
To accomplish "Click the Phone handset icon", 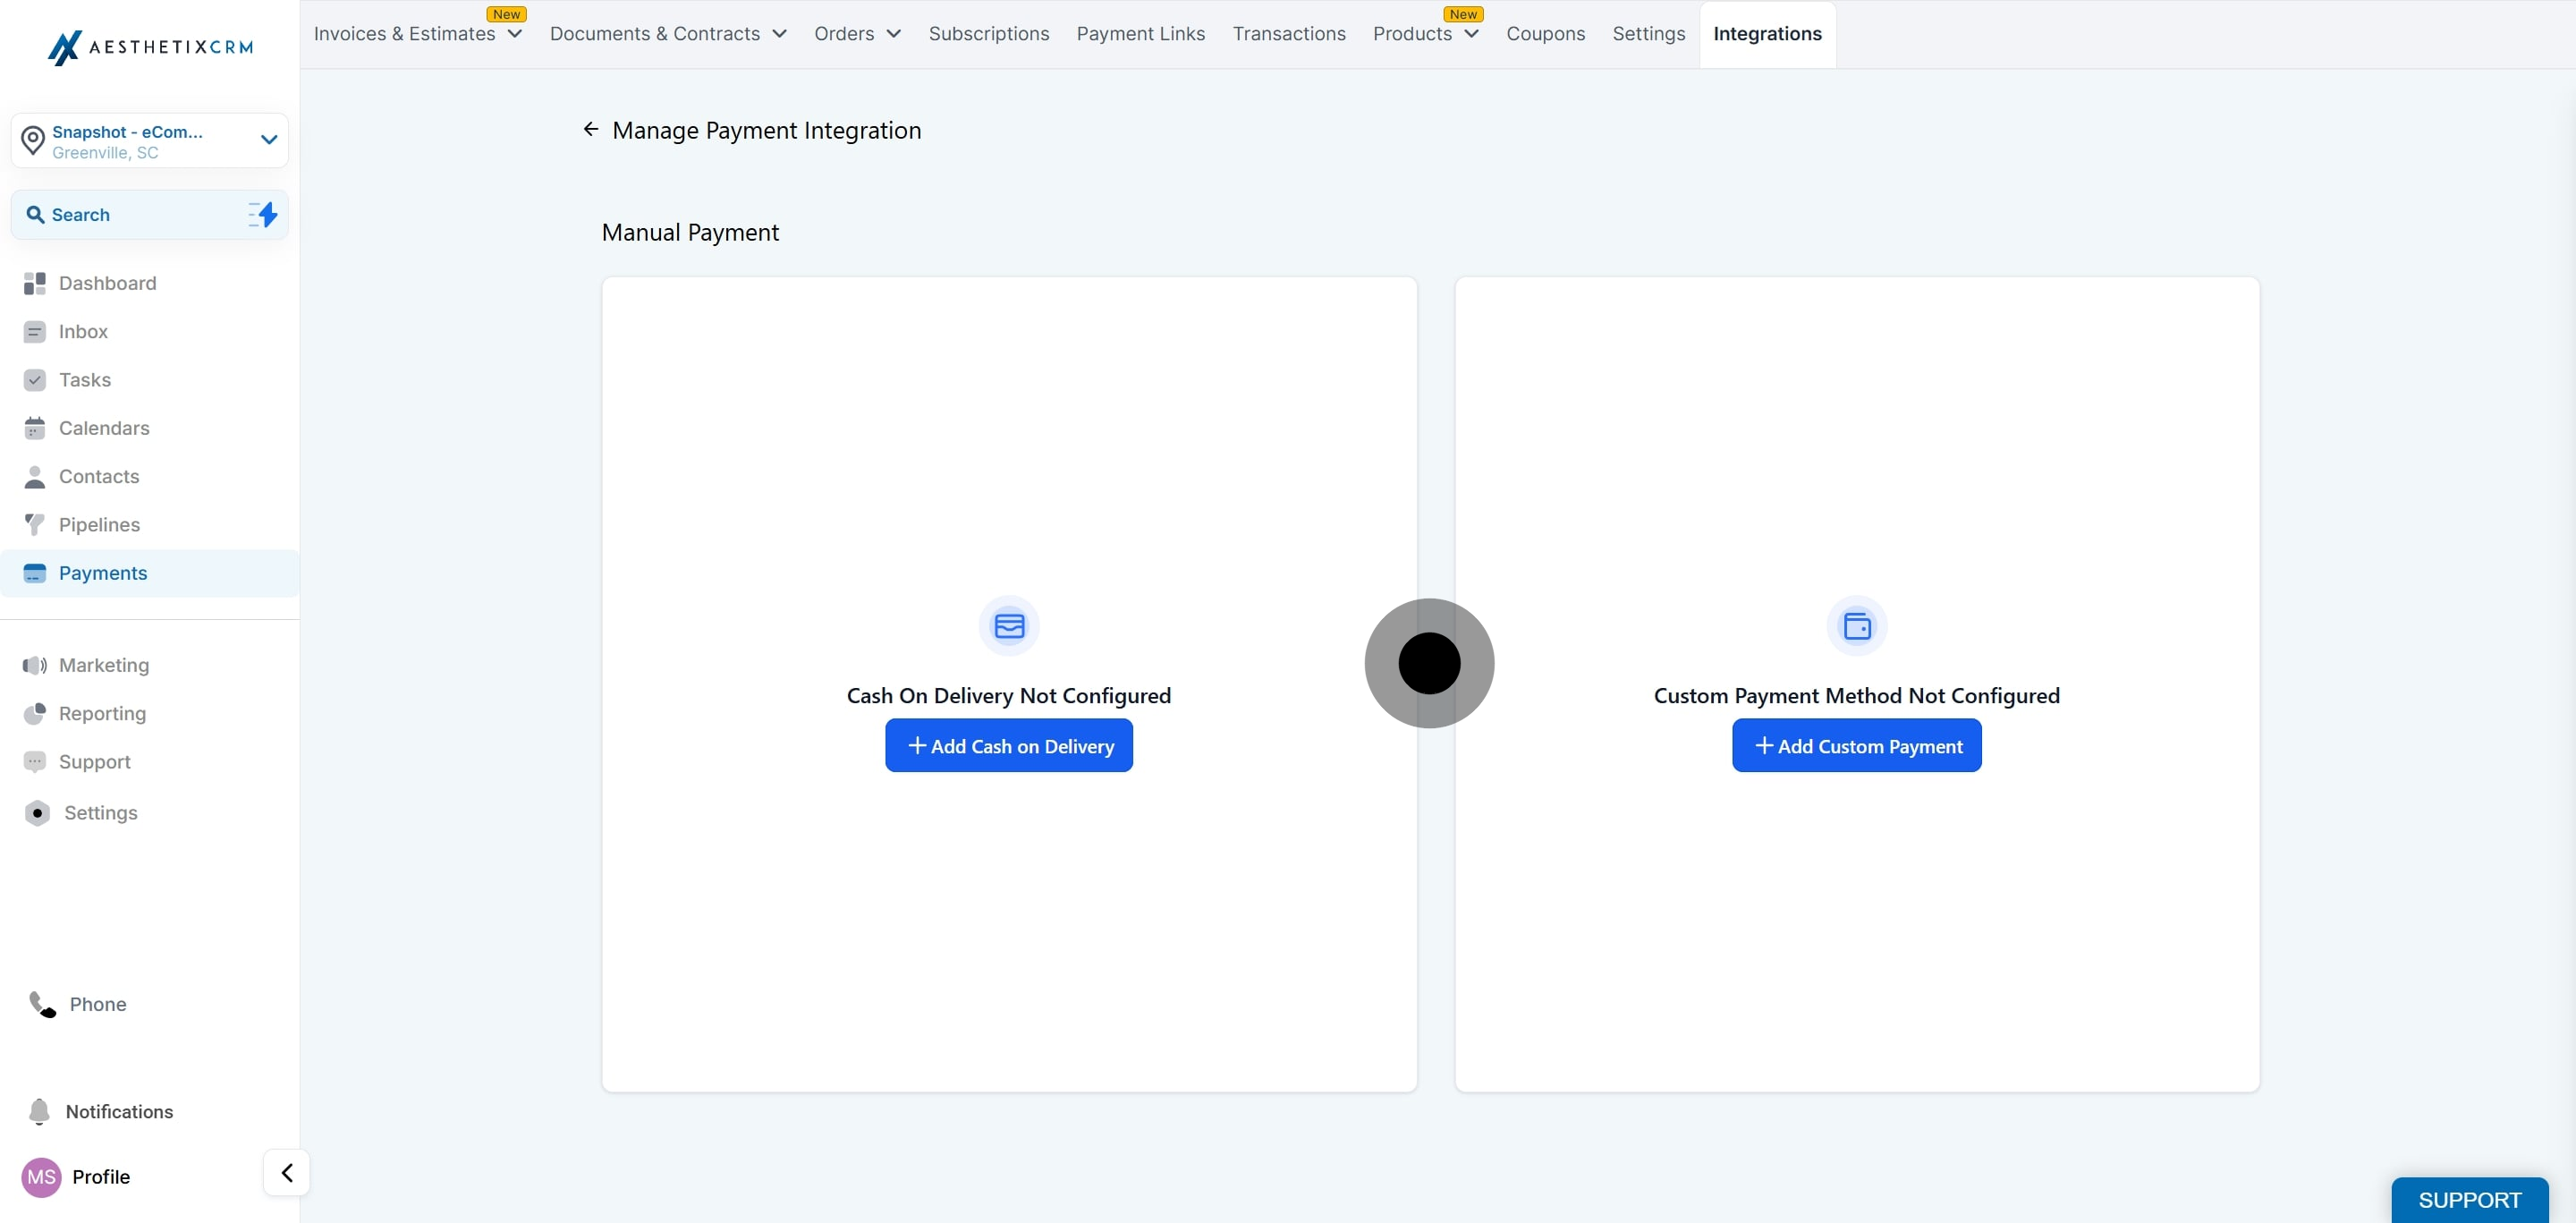I will coord(42,1004).
